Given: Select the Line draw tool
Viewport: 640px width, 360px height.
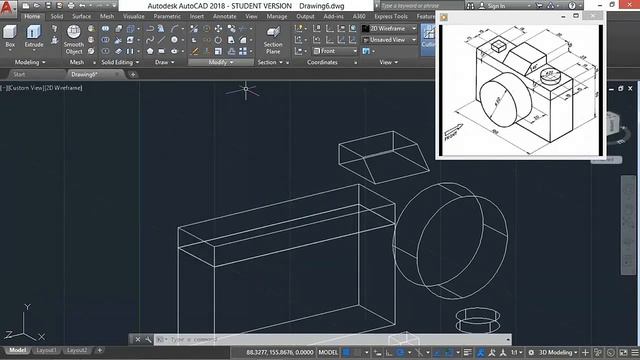Looking at the screenshot, I should (x=161, y=40).
